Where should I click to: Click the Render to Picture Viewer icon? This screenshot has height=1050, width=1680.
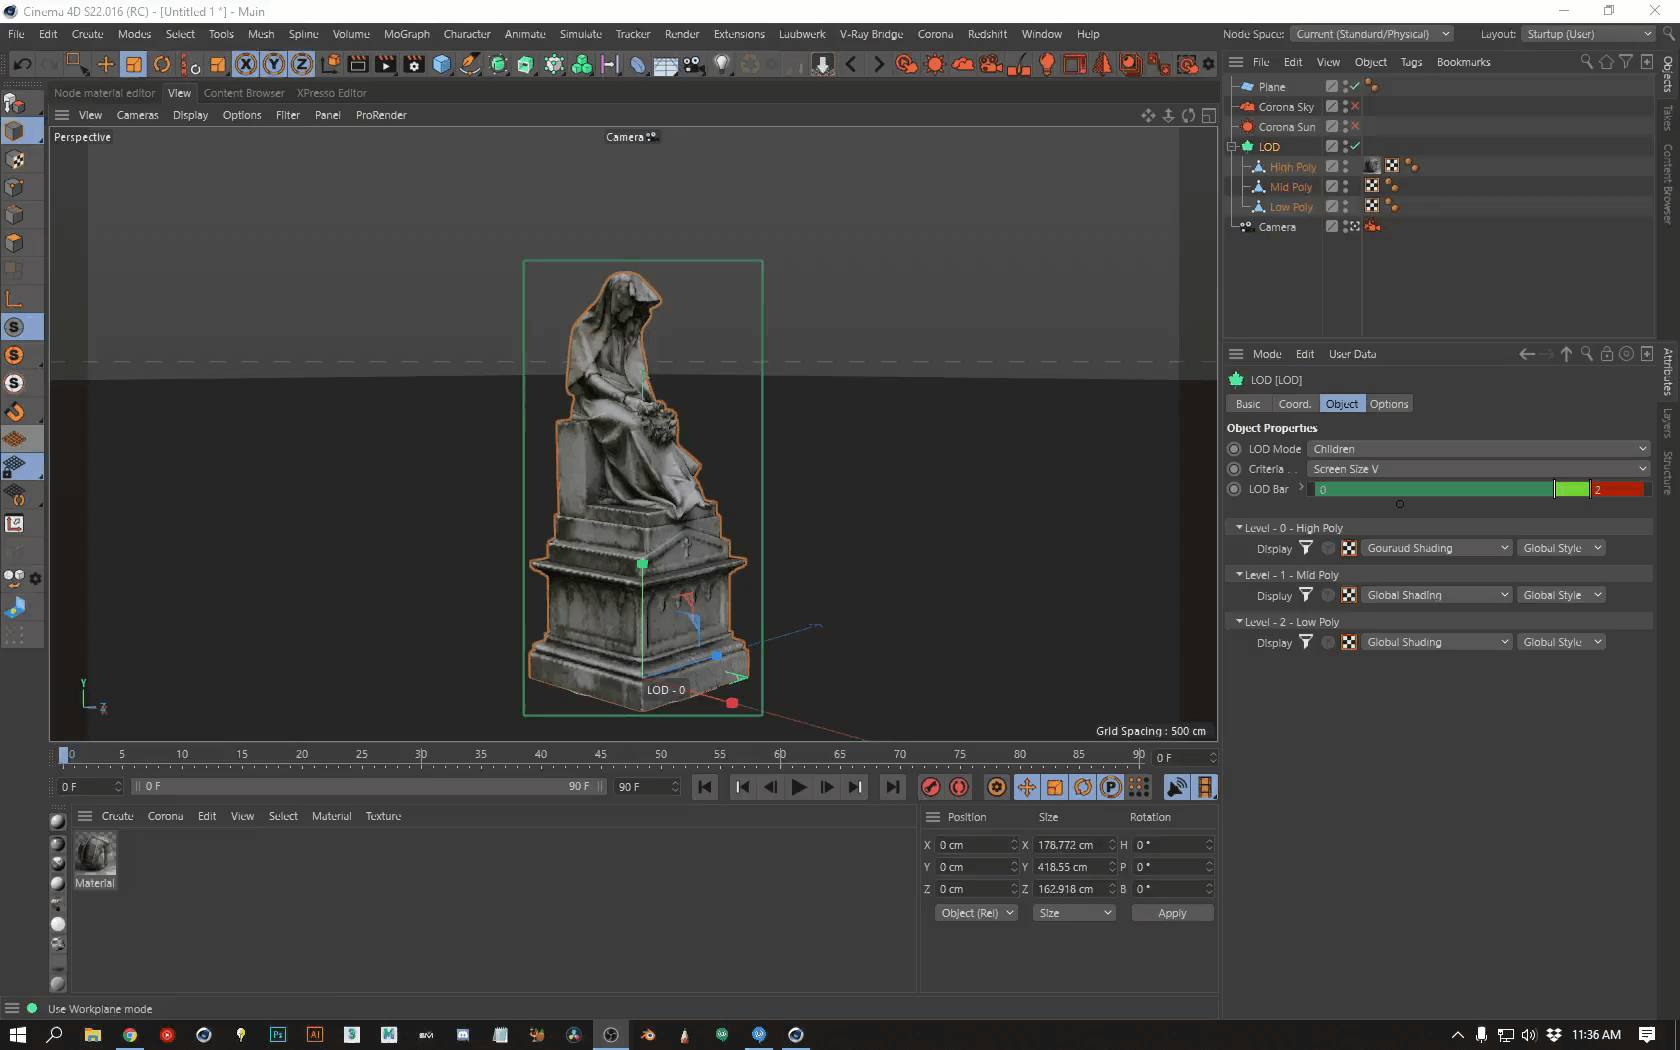[385, 64]
